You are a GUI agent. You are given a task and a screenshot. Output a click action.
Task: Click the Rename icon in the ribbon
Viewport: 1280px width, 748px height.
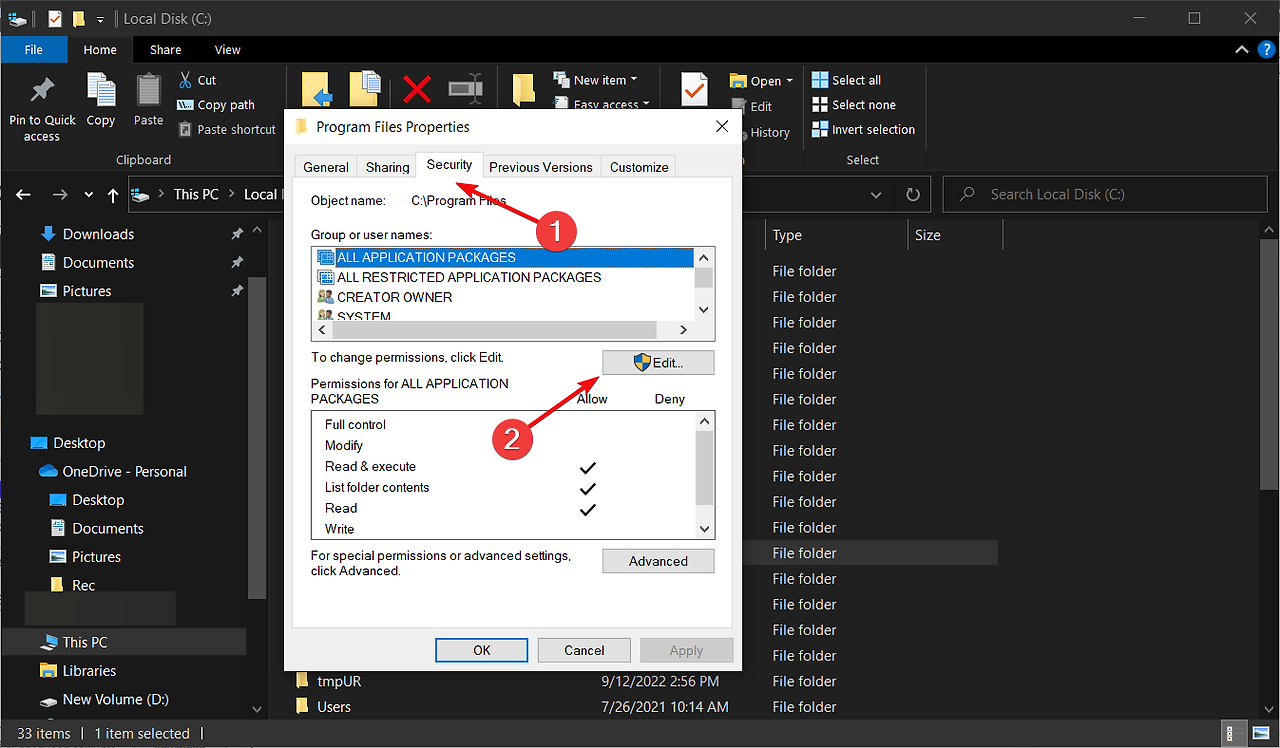[x=466, y=89]
